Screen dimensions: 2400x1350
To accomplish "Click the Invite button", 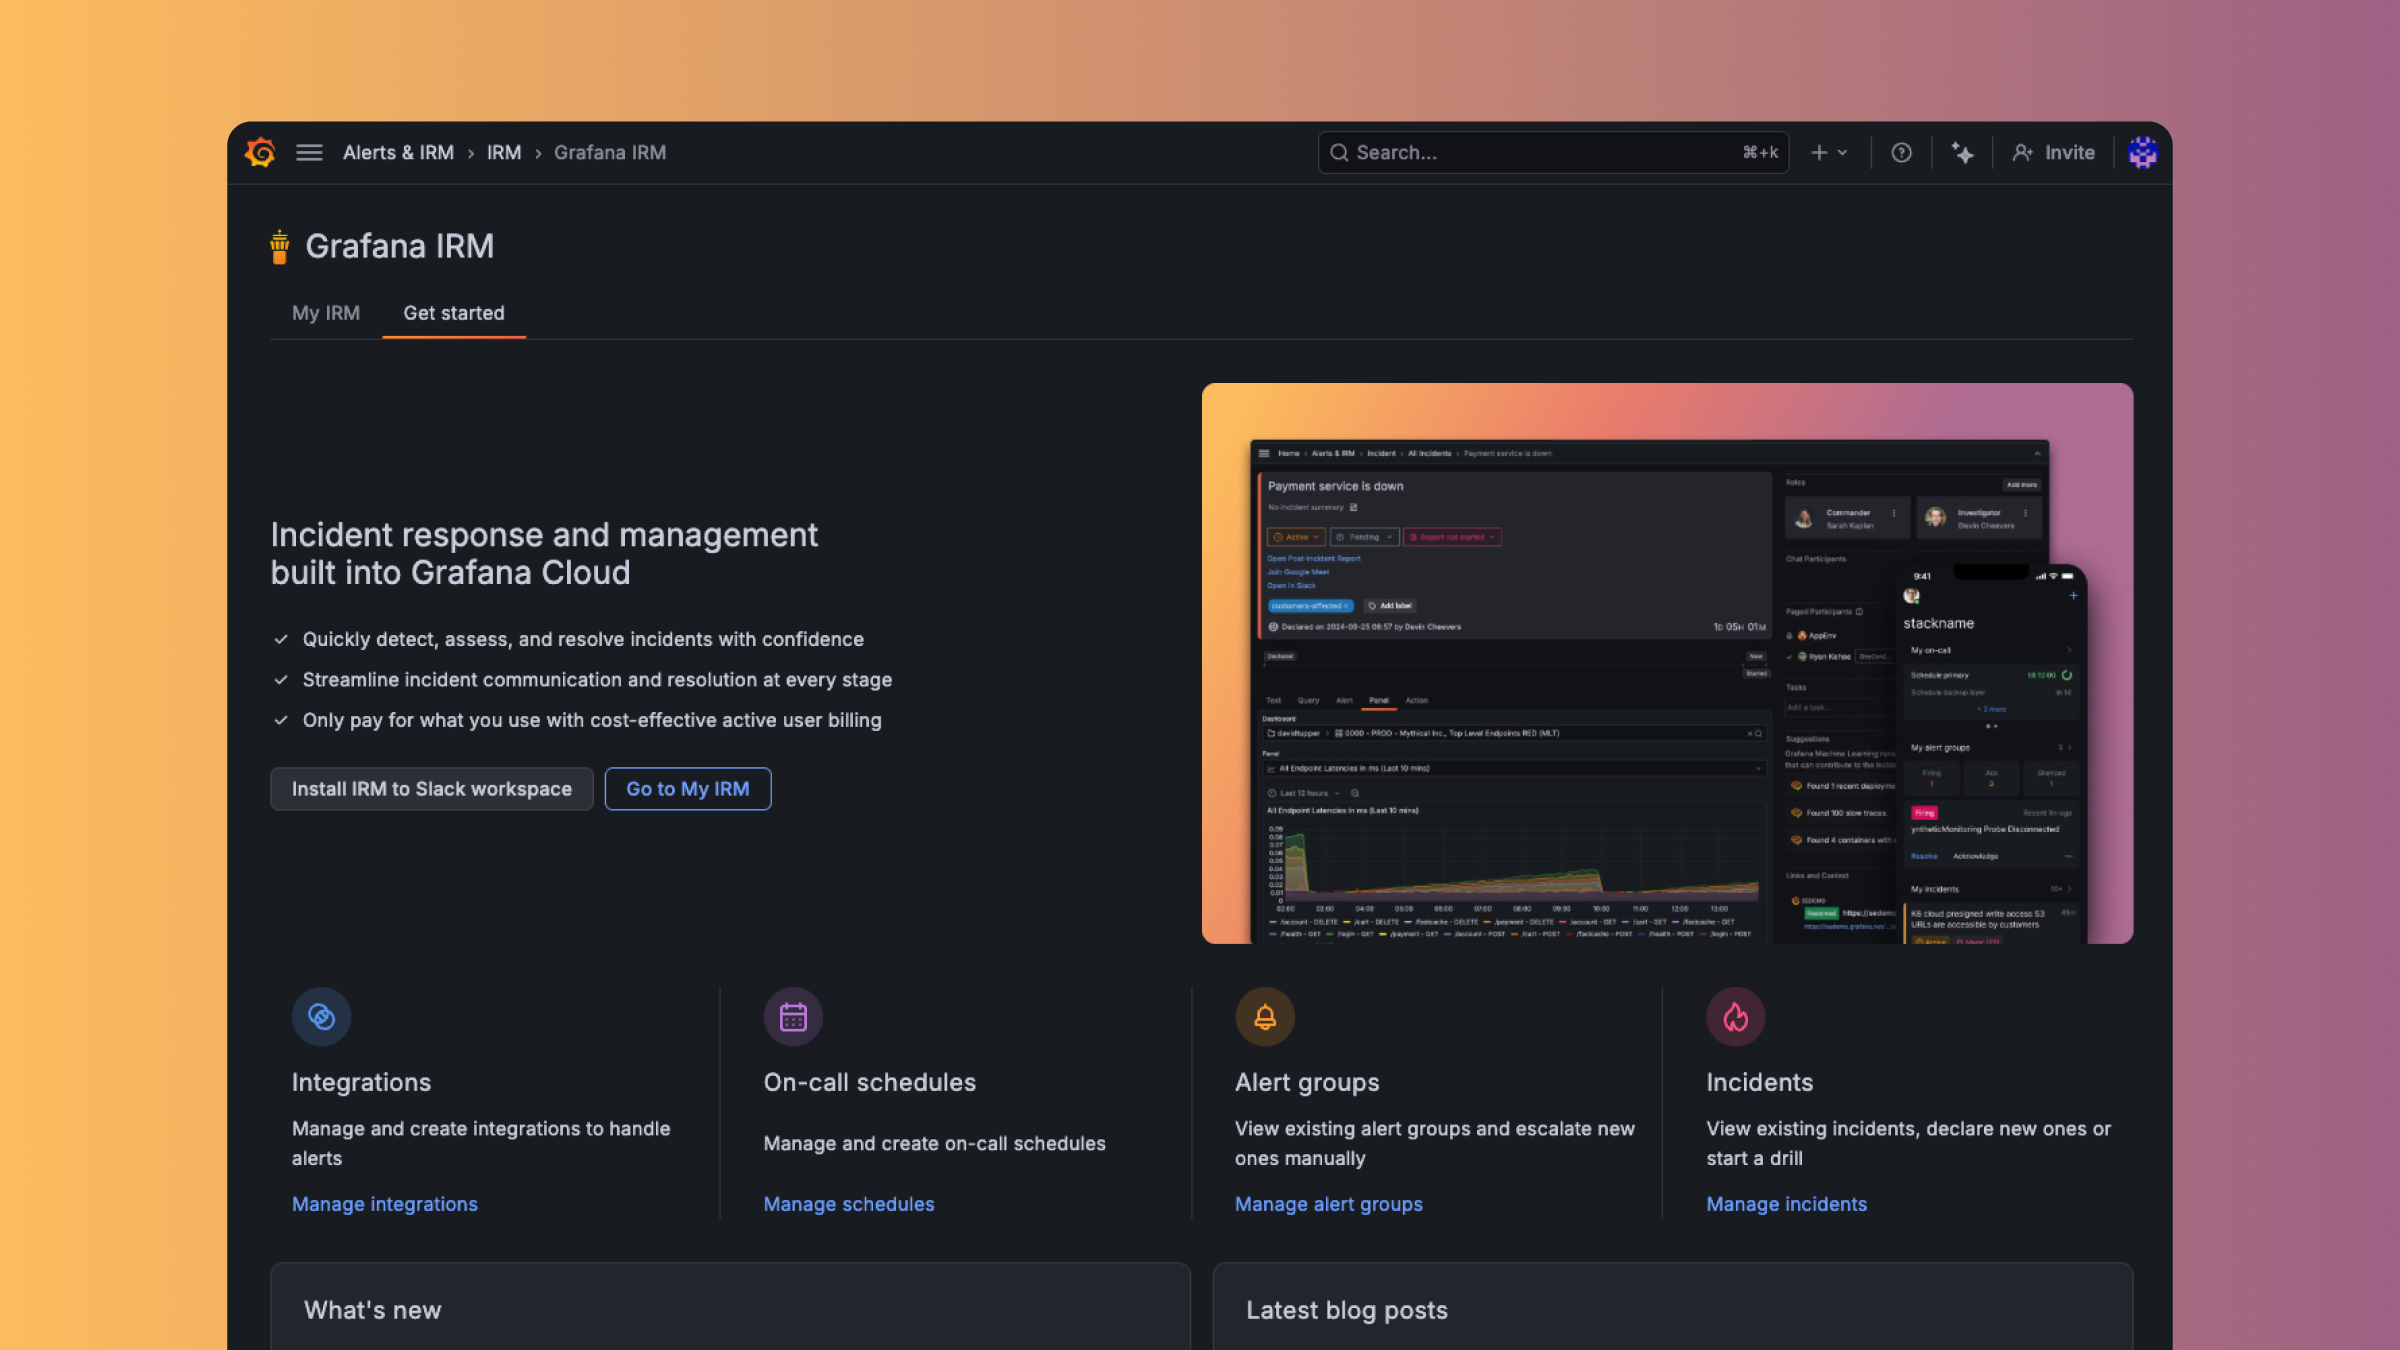I will (x=2054, y=152).
